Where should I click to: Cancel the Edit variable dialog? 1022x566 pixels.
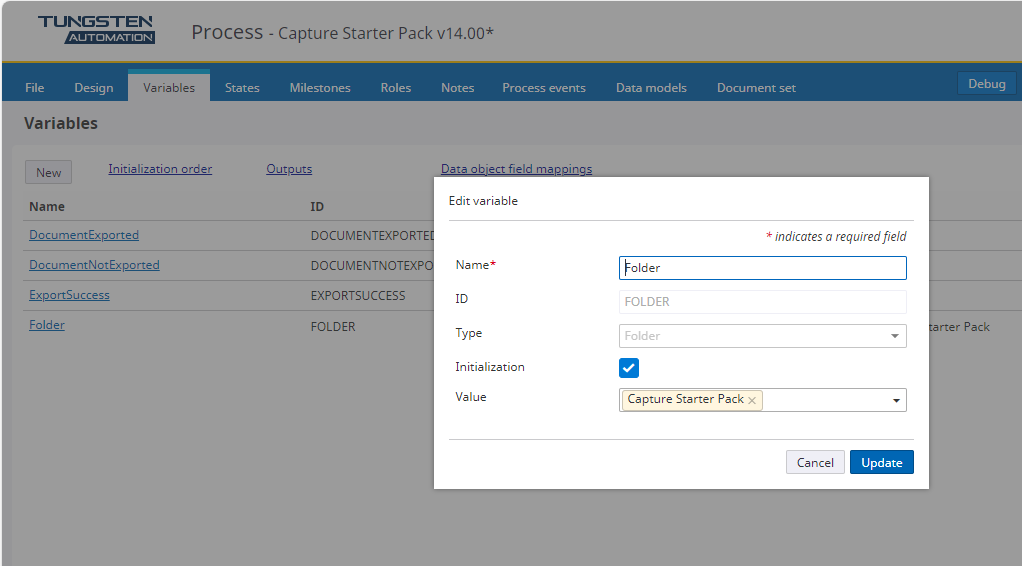point(815,462)
